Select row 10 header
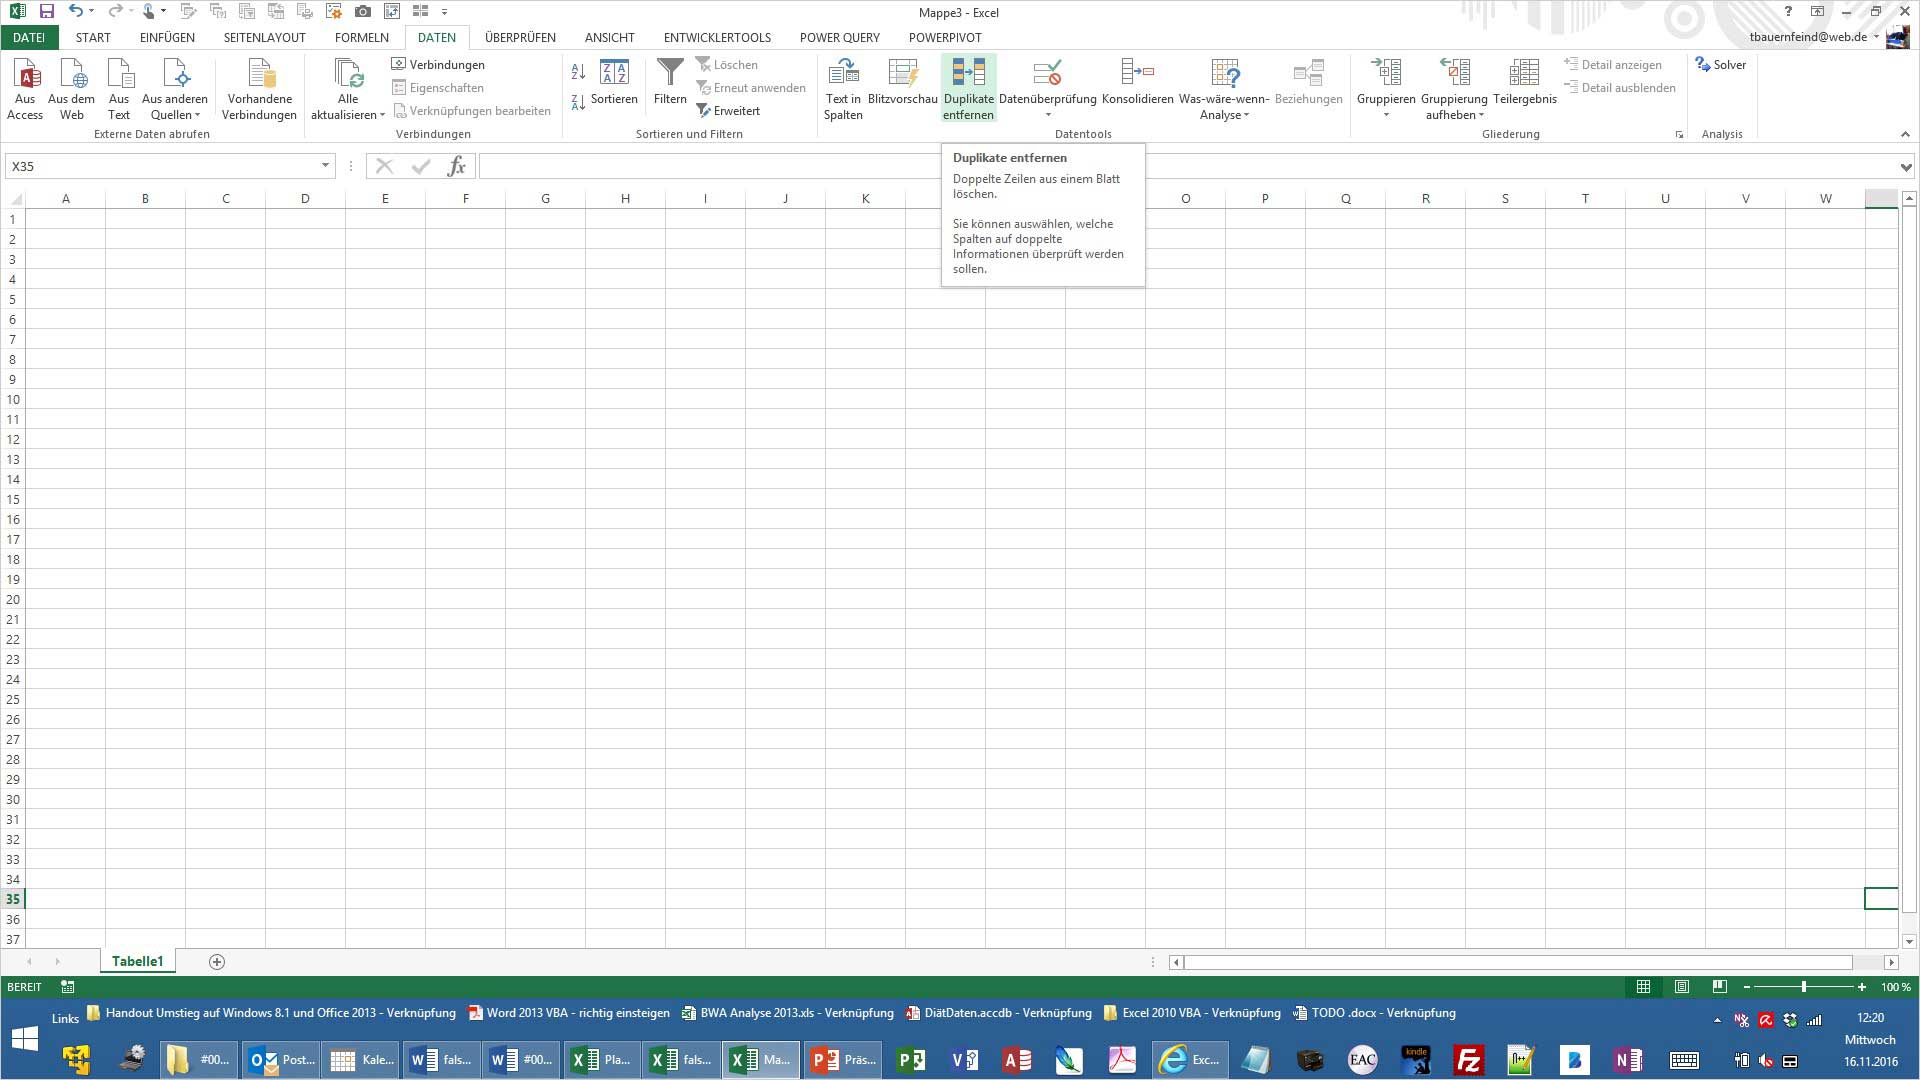The height and width of the screenshot is (1080, 1920). [x=13, y=399]
